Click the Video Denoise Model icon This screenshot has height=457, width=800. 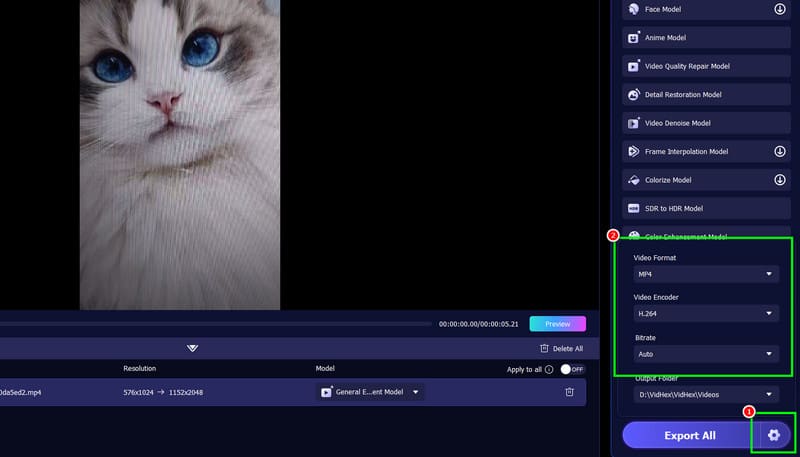tap(634, 123)
